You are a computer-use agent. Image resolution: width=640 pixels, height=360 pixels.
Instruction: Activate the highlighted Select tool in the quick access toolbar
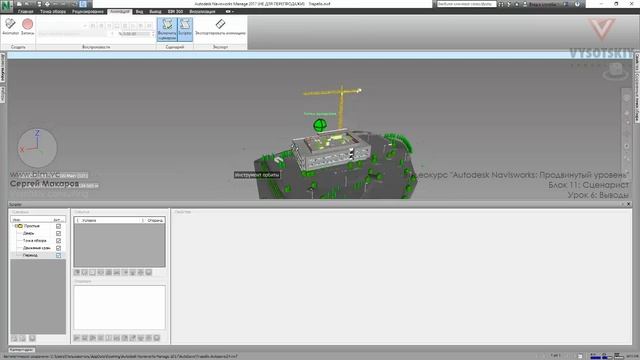point(83,4)
